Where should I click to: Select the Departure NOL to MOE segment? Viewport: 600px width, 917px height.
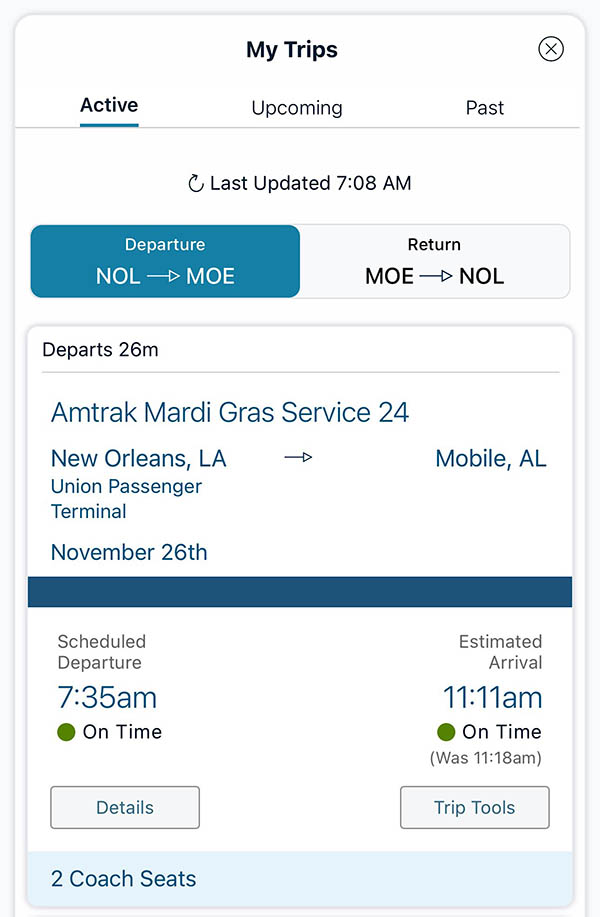tap(164, 261)
